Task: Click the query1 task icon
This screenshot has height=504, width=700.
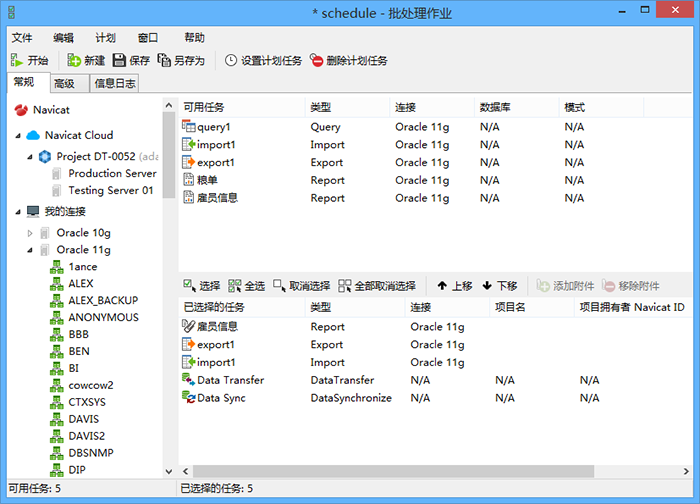Action: (188, 127)
